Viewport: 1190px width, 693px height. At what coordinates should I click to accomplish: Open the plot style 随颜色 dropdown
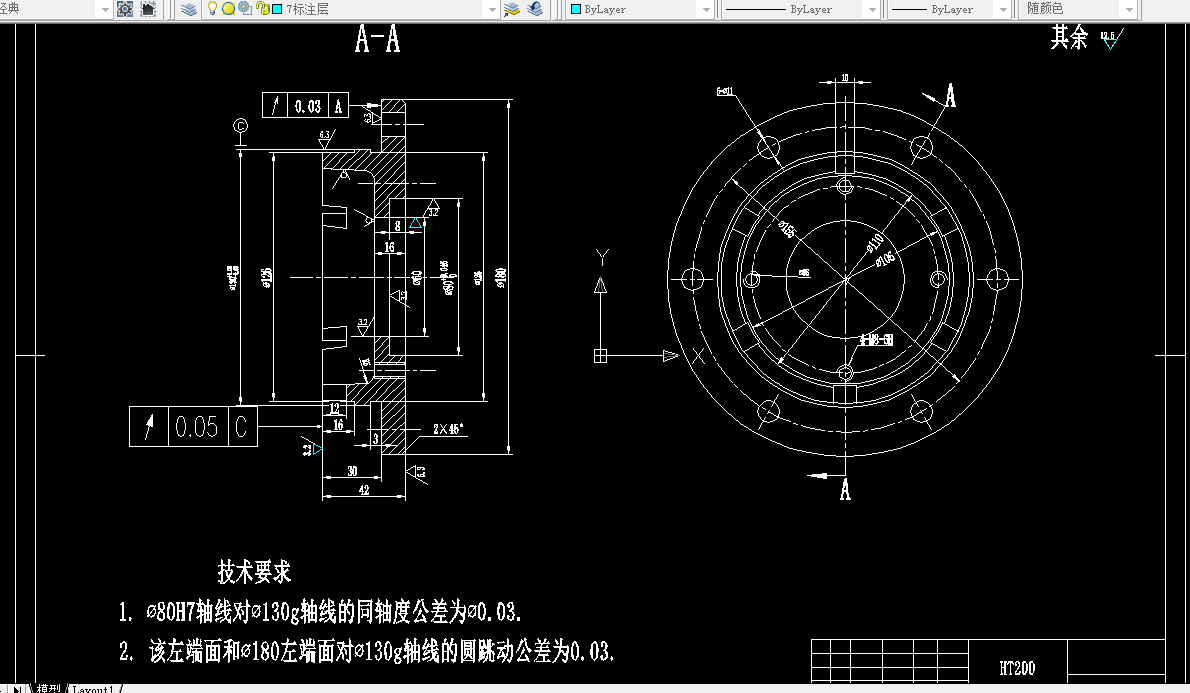[1129, 9]
